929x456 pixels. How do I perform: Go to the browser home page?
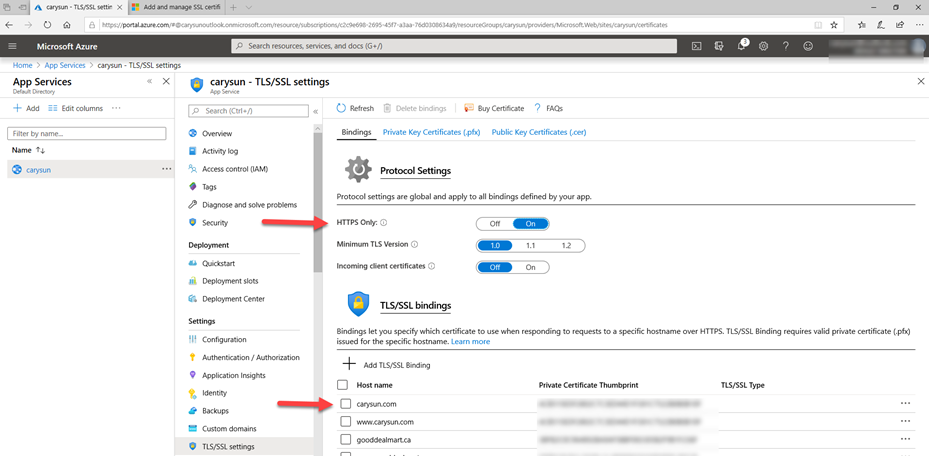pyautogui.click(x=66, y=25)
